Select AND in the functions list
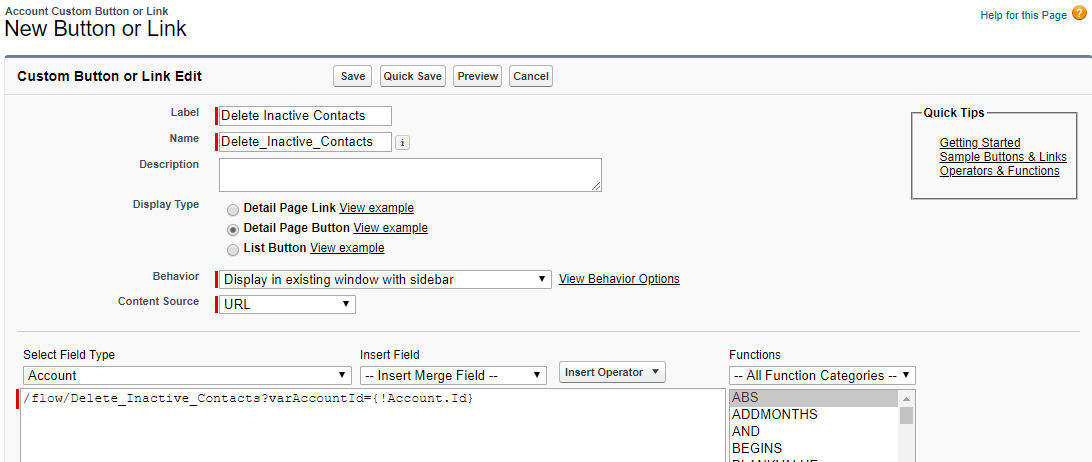 click(x=813, y=431)
